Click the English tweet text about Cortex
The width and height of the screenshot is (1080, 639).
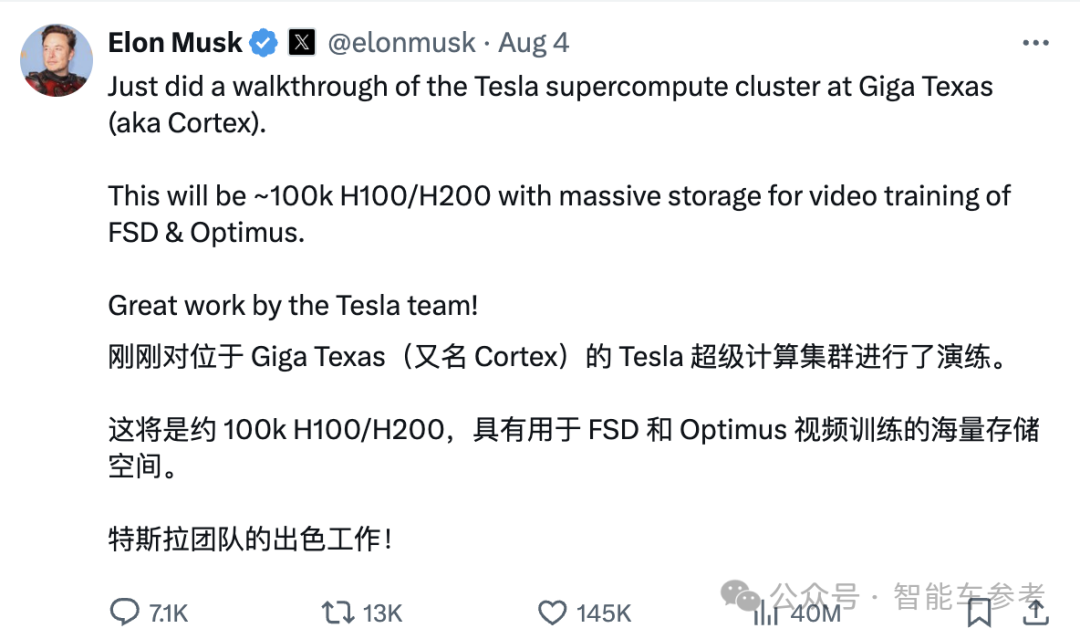click(550, 87)
